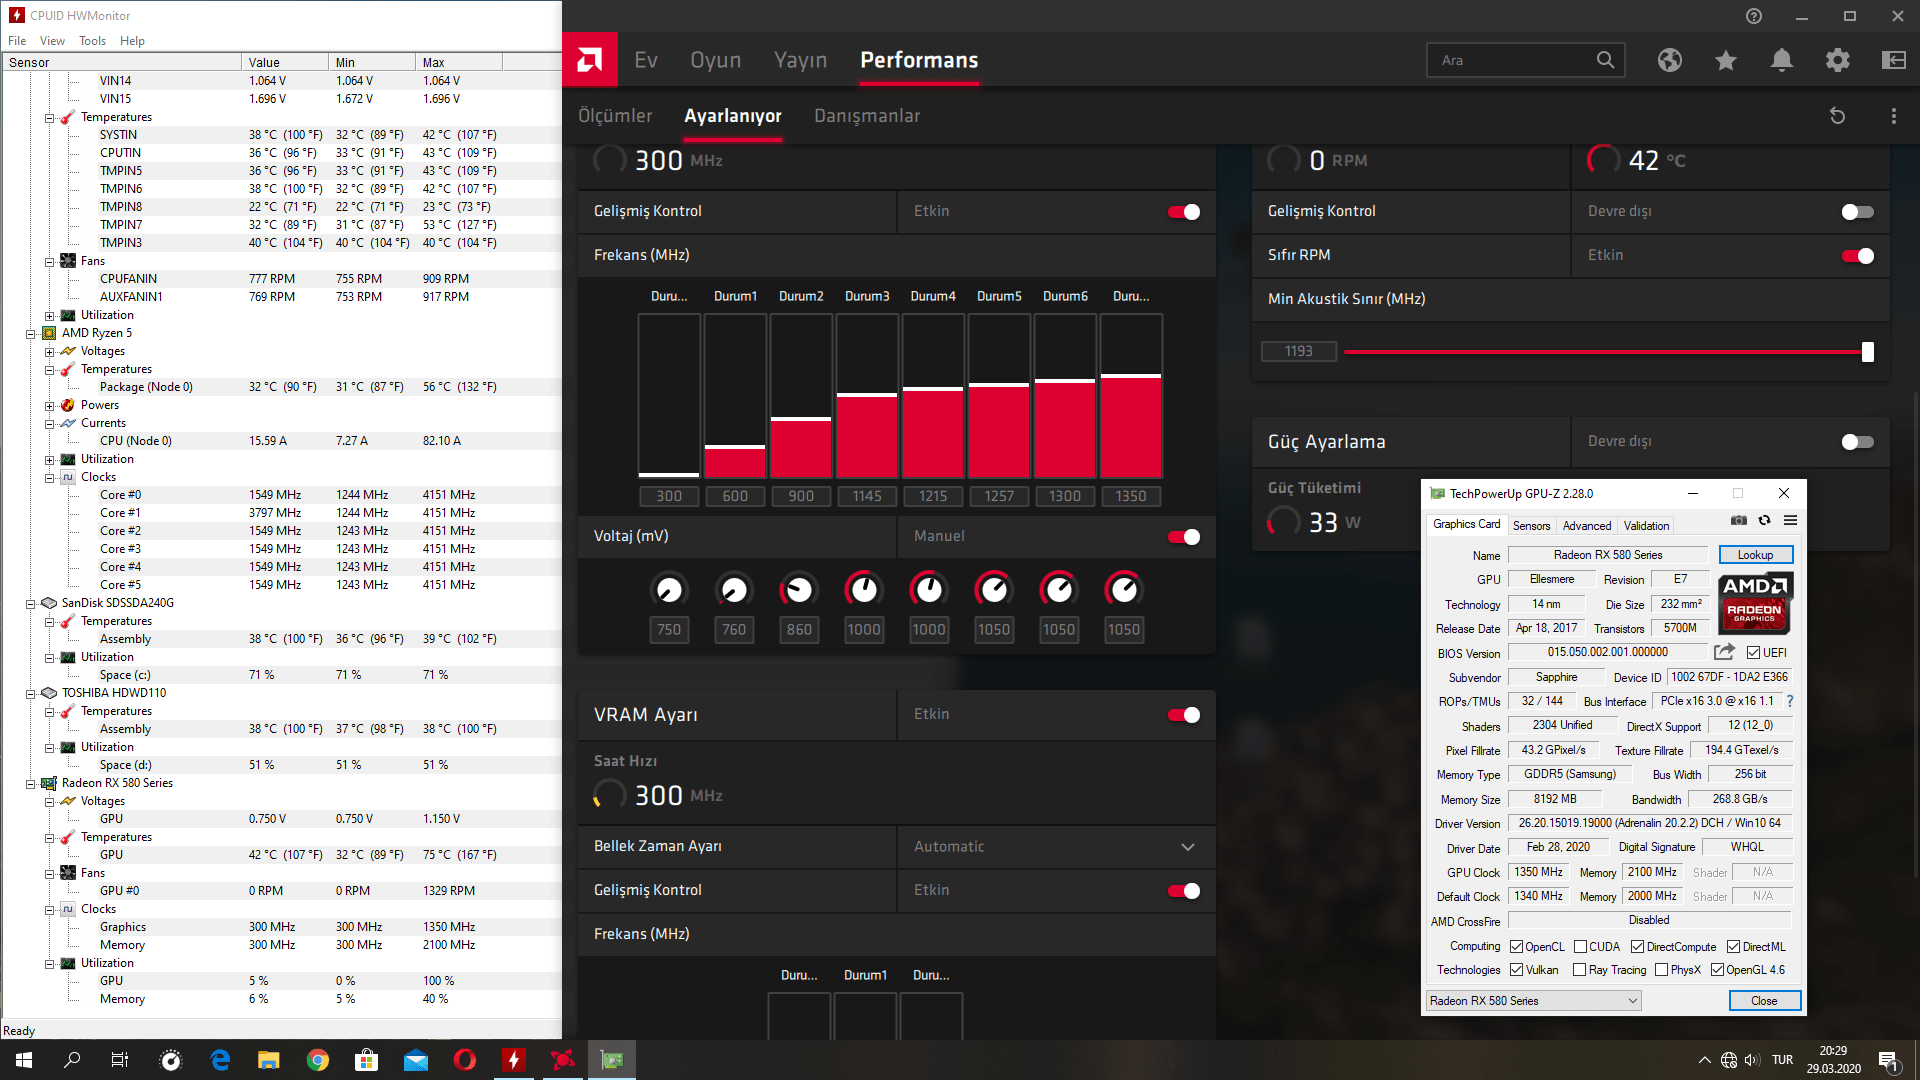1920x1080 pixels.
Task: Open Radeon settings gear icon
Action: click(1837, 60)
